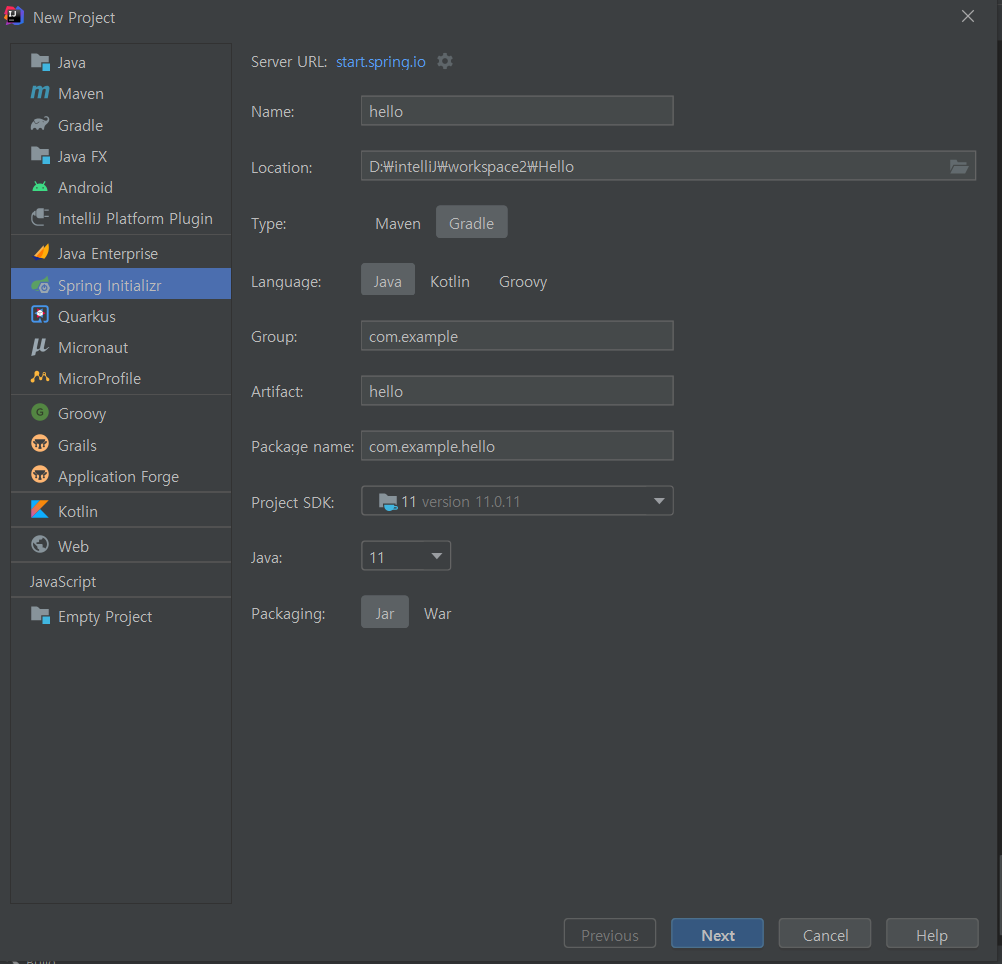Click into the Package name field
The width and height of the screenshot is (1002, 964).
click(x=517, y=446)
